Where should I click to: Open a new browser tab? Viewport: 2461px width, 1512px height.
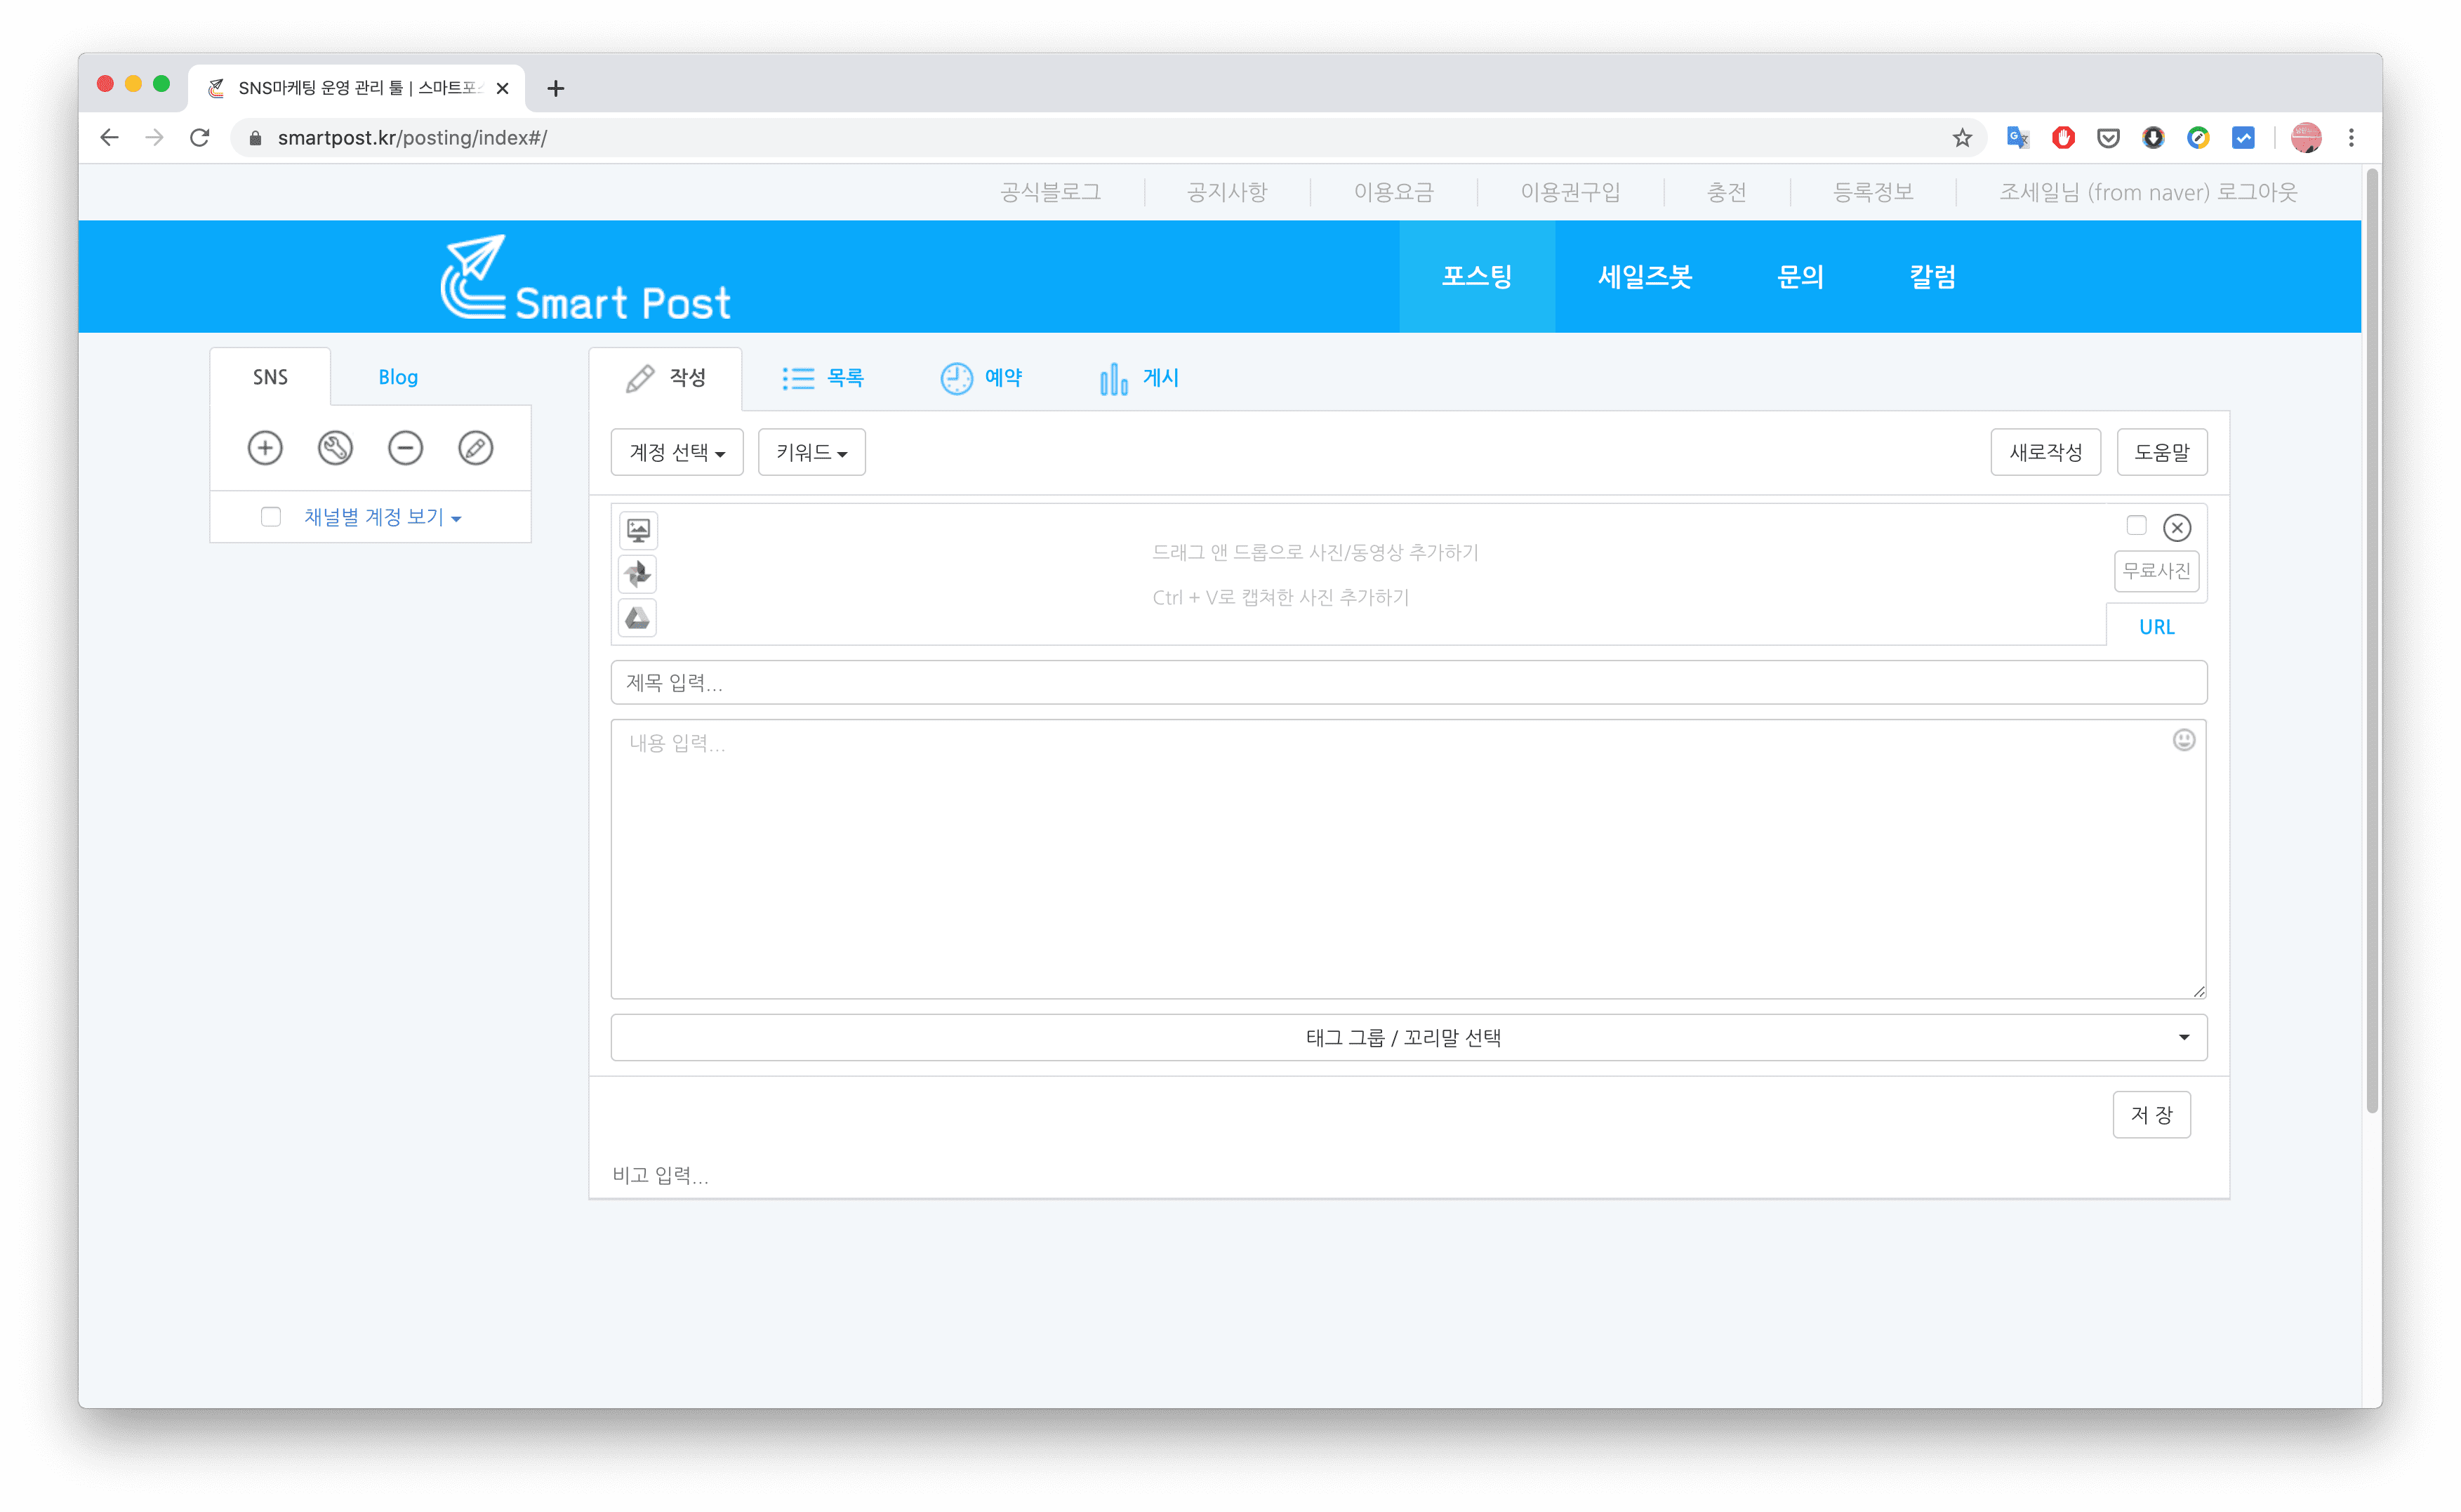coord(556,88)
